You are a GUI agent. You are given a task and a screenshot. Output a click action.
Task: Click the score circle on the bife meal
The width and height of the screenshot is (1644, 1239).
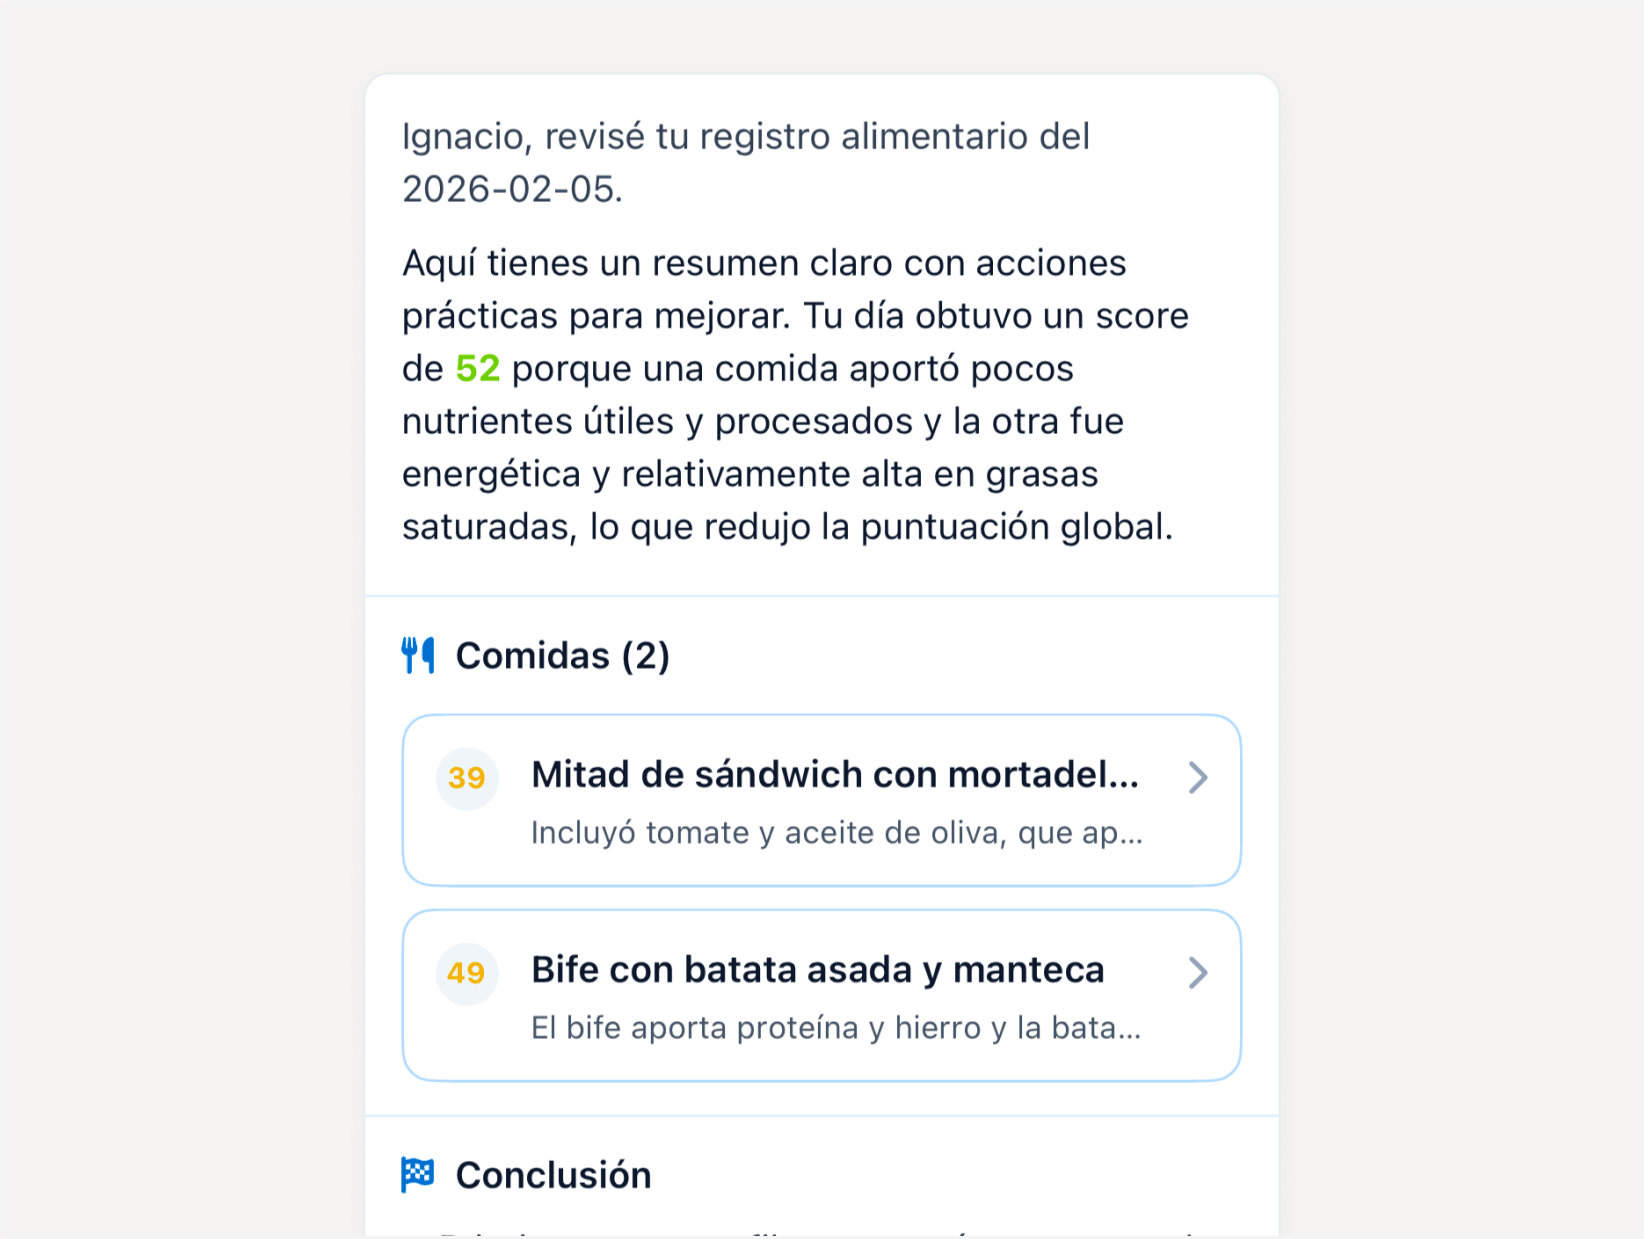(x=466, y=973)
